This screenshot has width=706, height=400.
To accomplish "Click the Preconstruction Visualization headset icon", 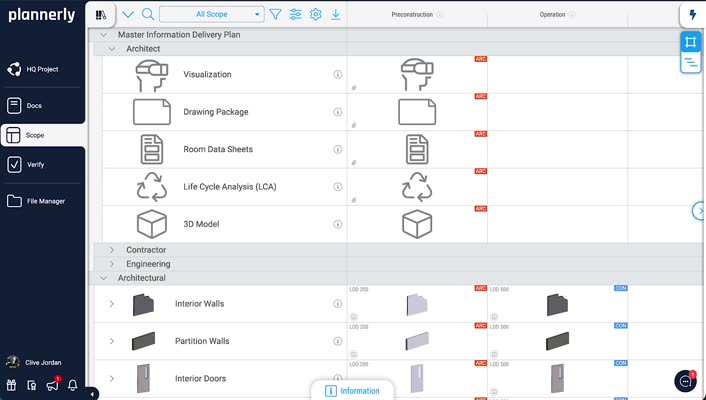I will tap(417, 74).
